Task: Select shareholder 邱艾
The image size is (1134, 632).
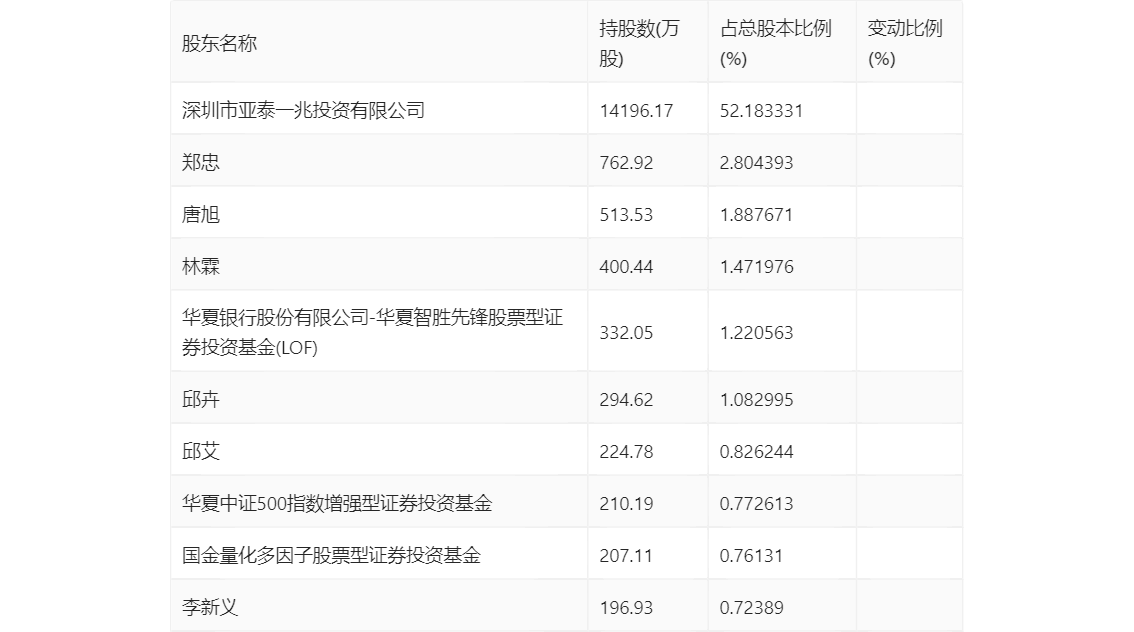Action: tap(200, 451)
